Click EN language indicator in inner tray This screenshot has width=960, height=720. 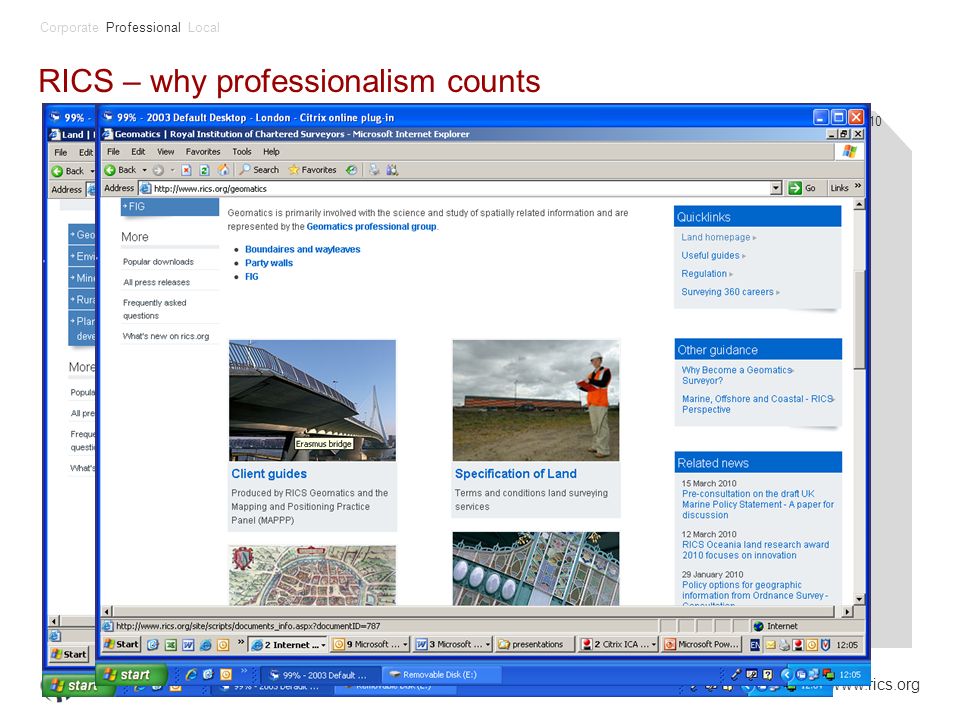(755, 644)
